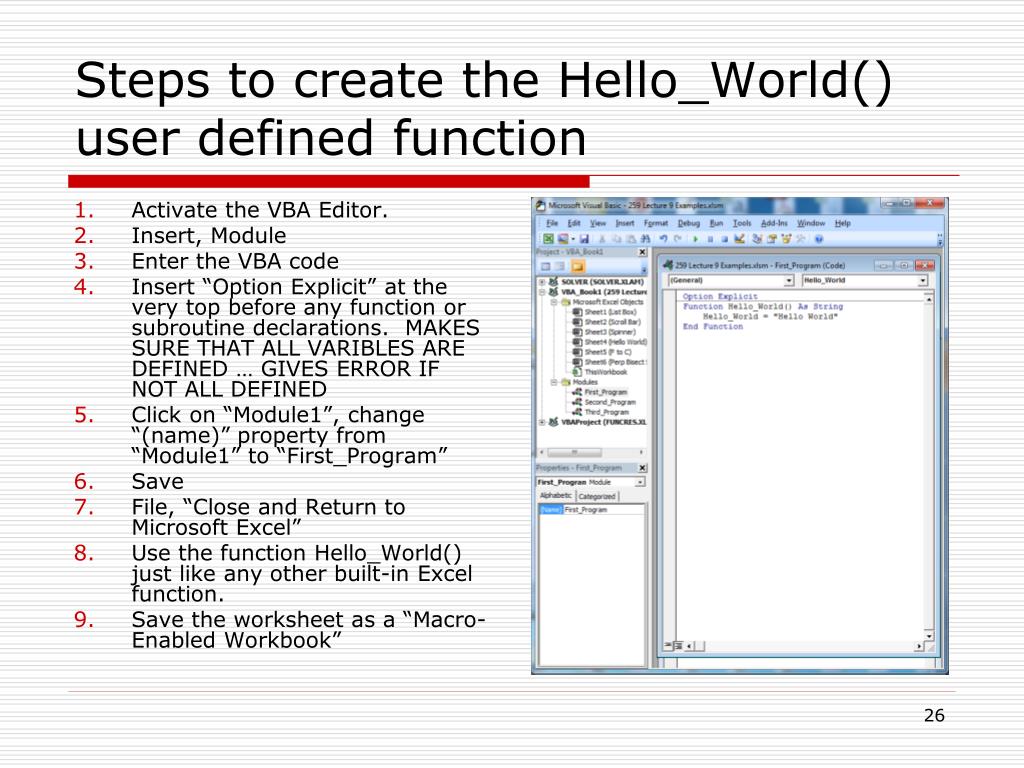Click the View Microsoft Excel toolbar icon
The width and height of the screenshot is (1024, 768).
pos(547,240)
